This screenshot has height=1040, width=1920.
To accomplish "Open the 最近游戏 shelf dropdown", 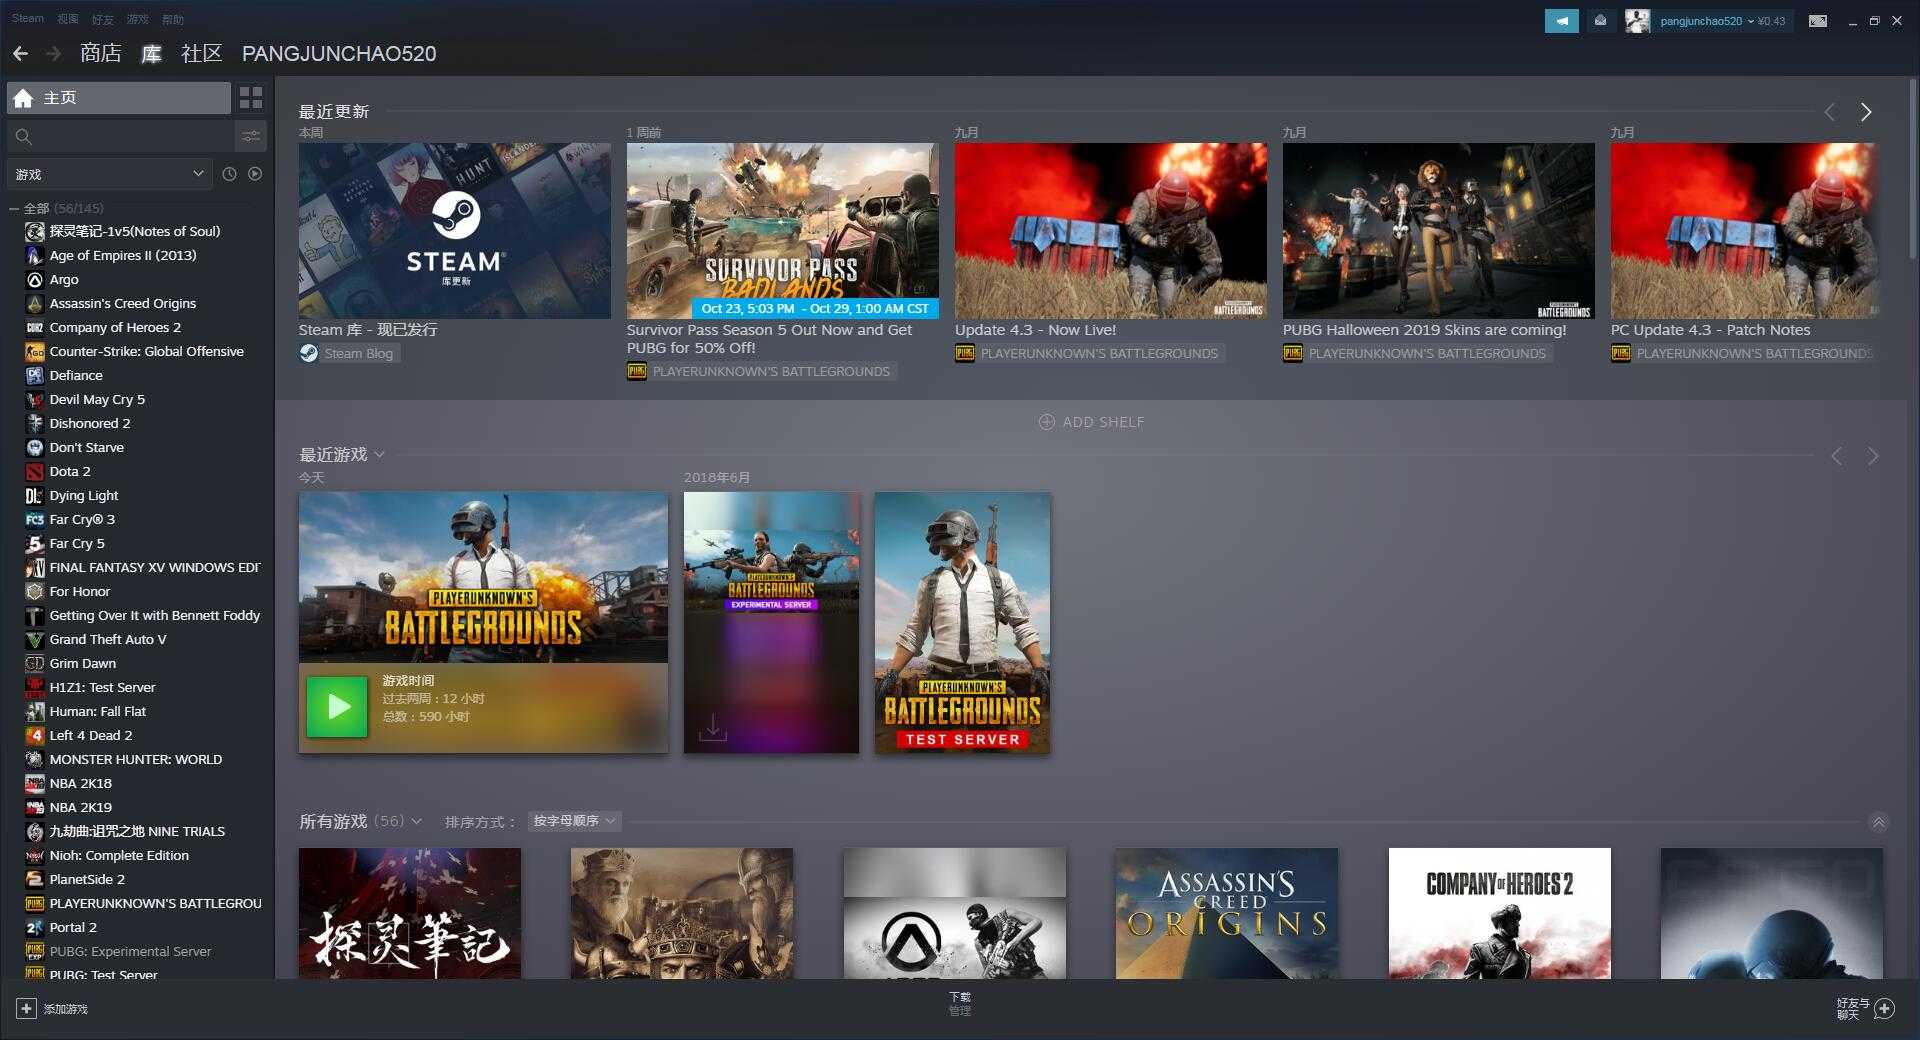I will coord(380,455).
